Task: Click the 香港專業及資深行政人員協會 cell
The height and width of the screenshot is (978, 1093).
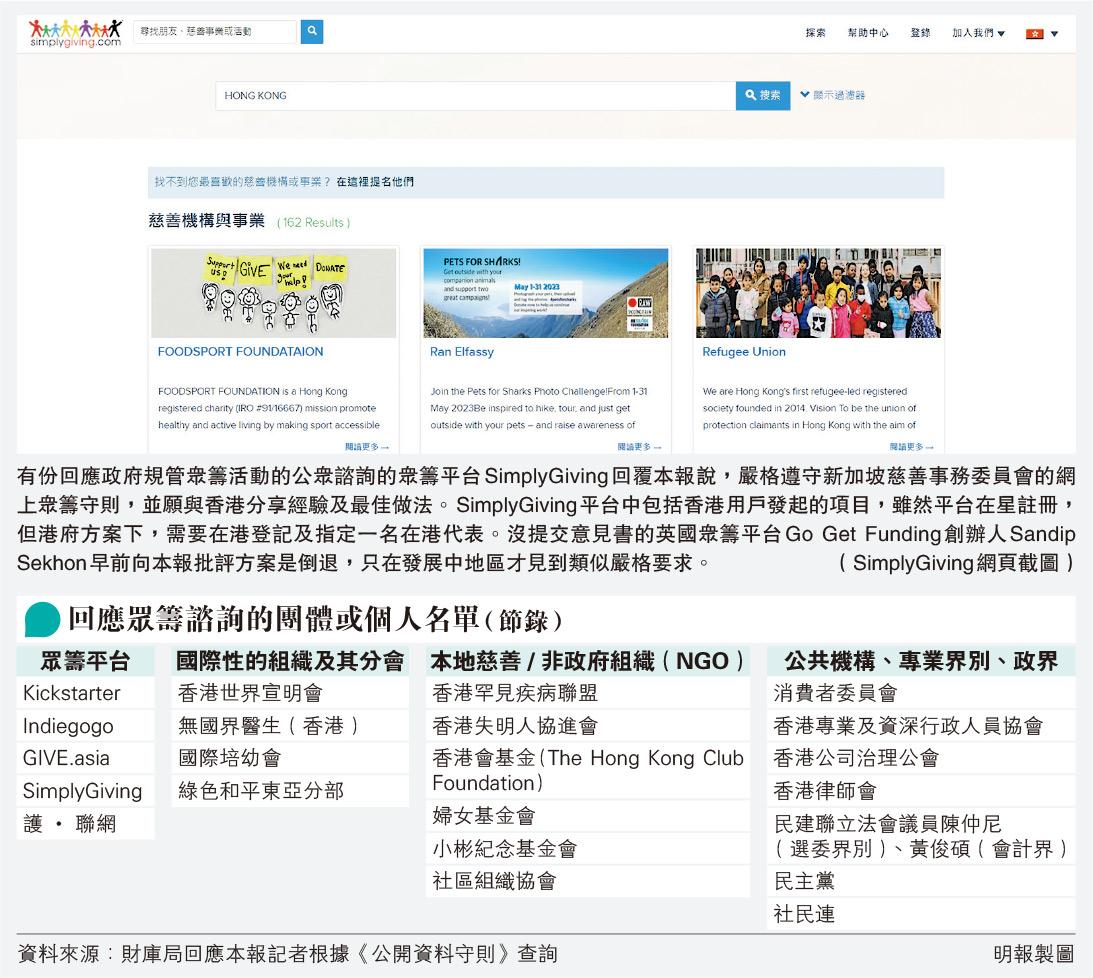Action: 921,726
